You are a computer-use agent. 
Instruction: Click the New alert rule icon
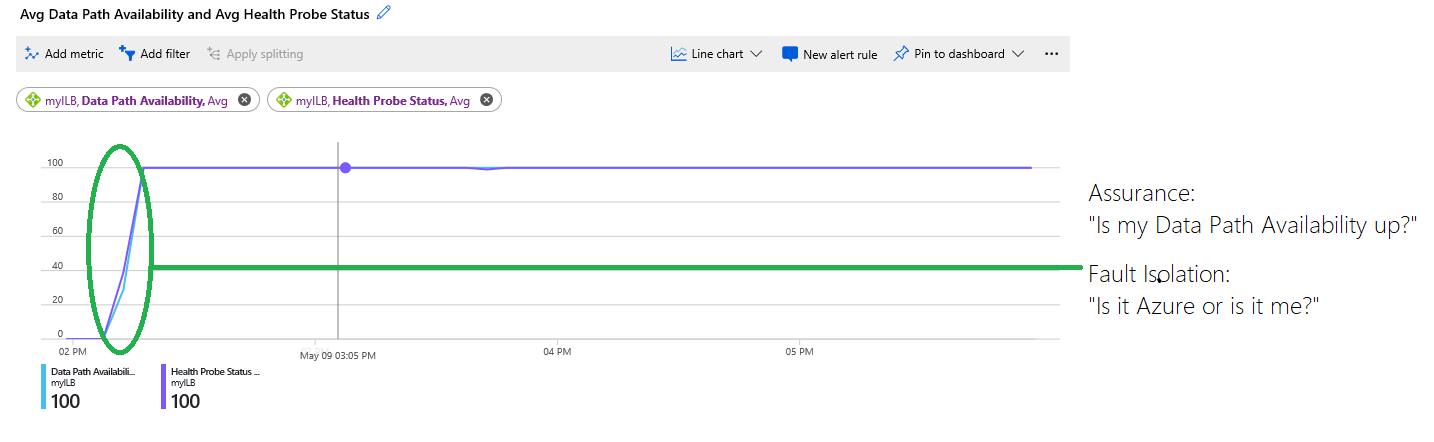point(790,54)
